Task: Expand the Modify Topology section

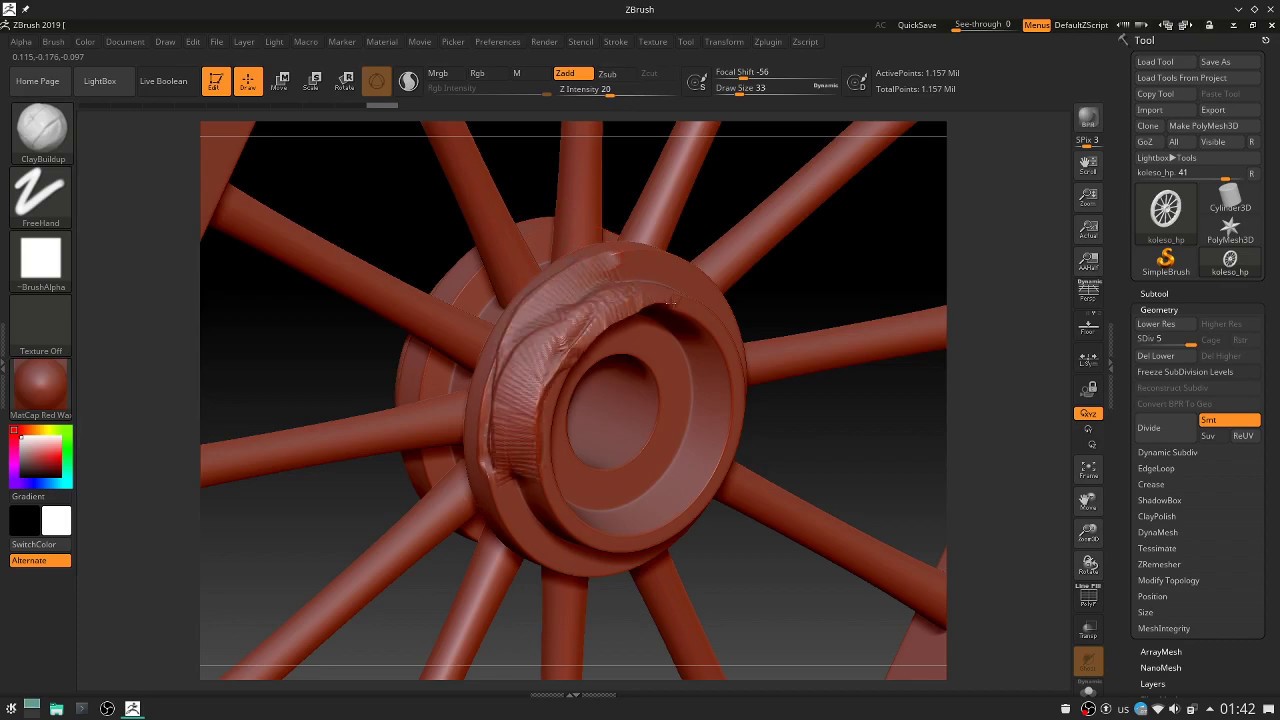Action: coord(1168,581)
